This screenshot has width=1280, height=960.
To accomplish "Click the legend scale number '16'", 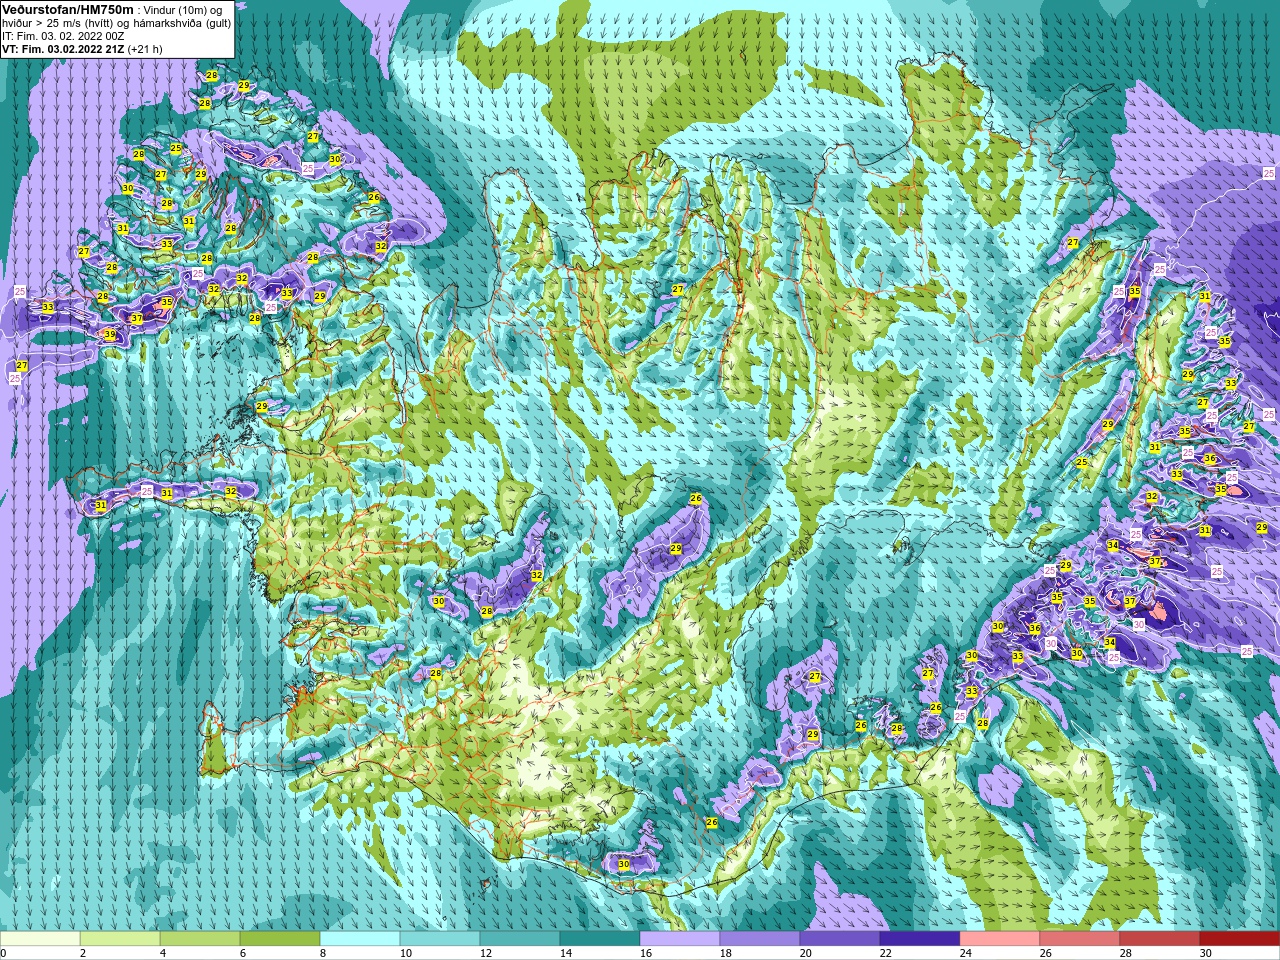I will coord(646,953).
